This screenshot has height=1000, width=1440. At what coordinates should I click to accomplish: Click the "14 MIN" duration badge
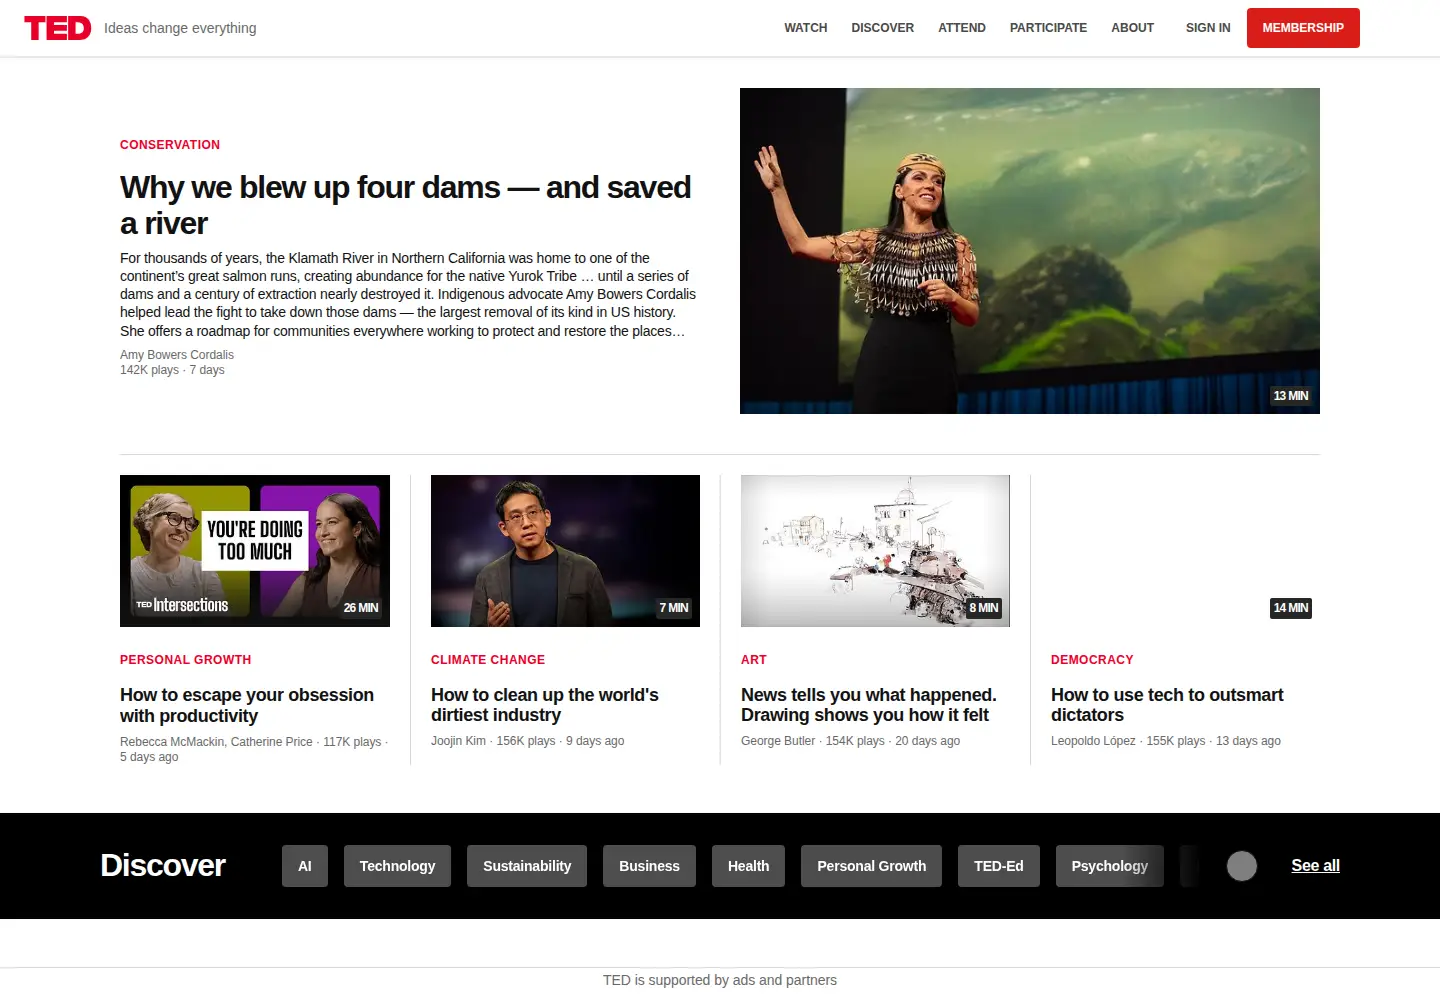(1291, 608)
